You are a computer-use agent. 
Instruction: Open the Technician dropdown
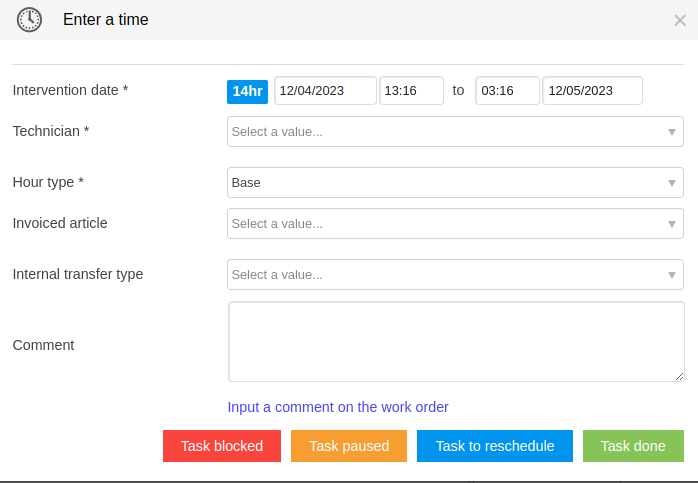tap(455, 132)
